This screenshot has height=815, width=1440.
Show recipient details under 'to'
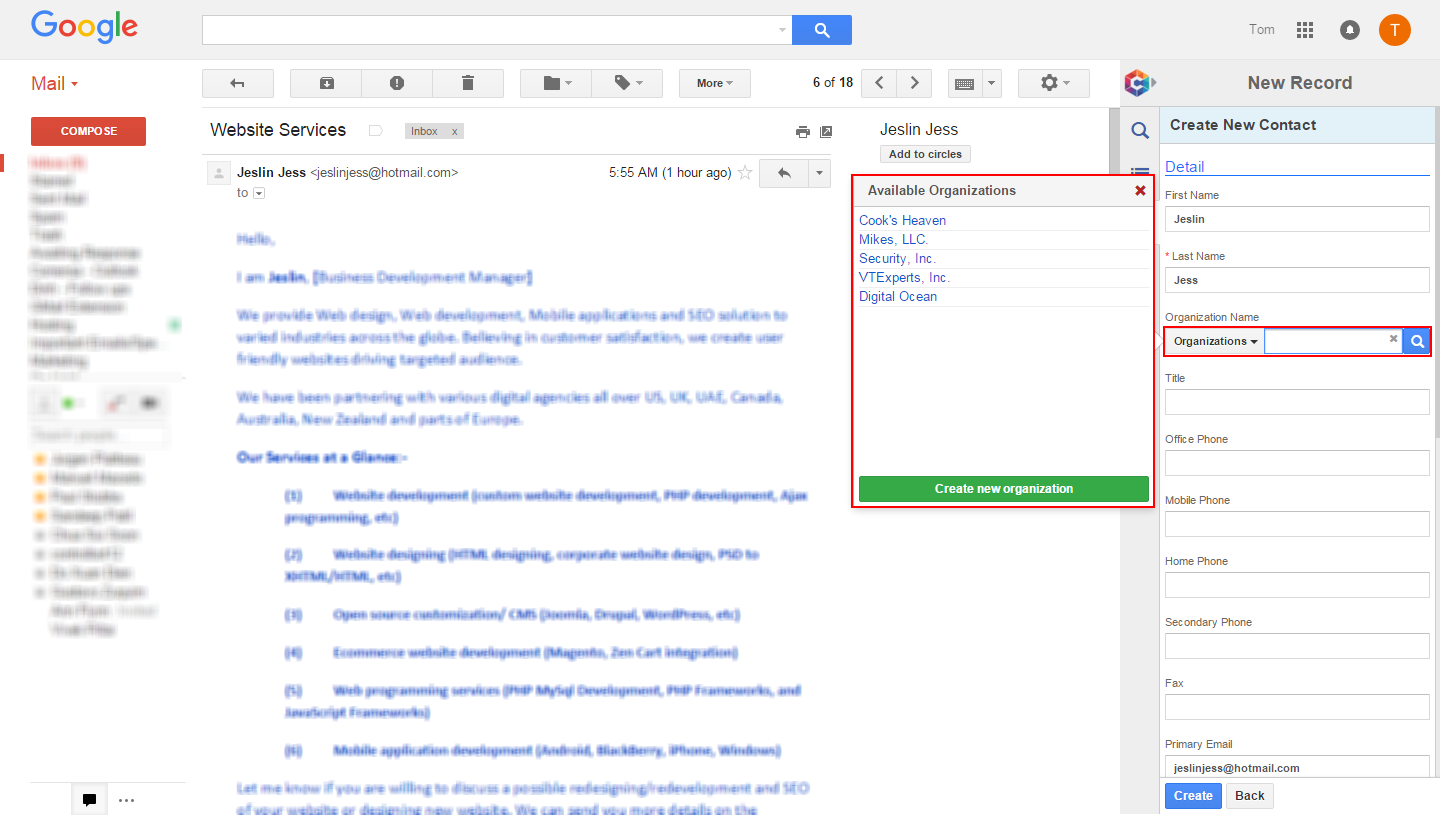pos(259,193)
